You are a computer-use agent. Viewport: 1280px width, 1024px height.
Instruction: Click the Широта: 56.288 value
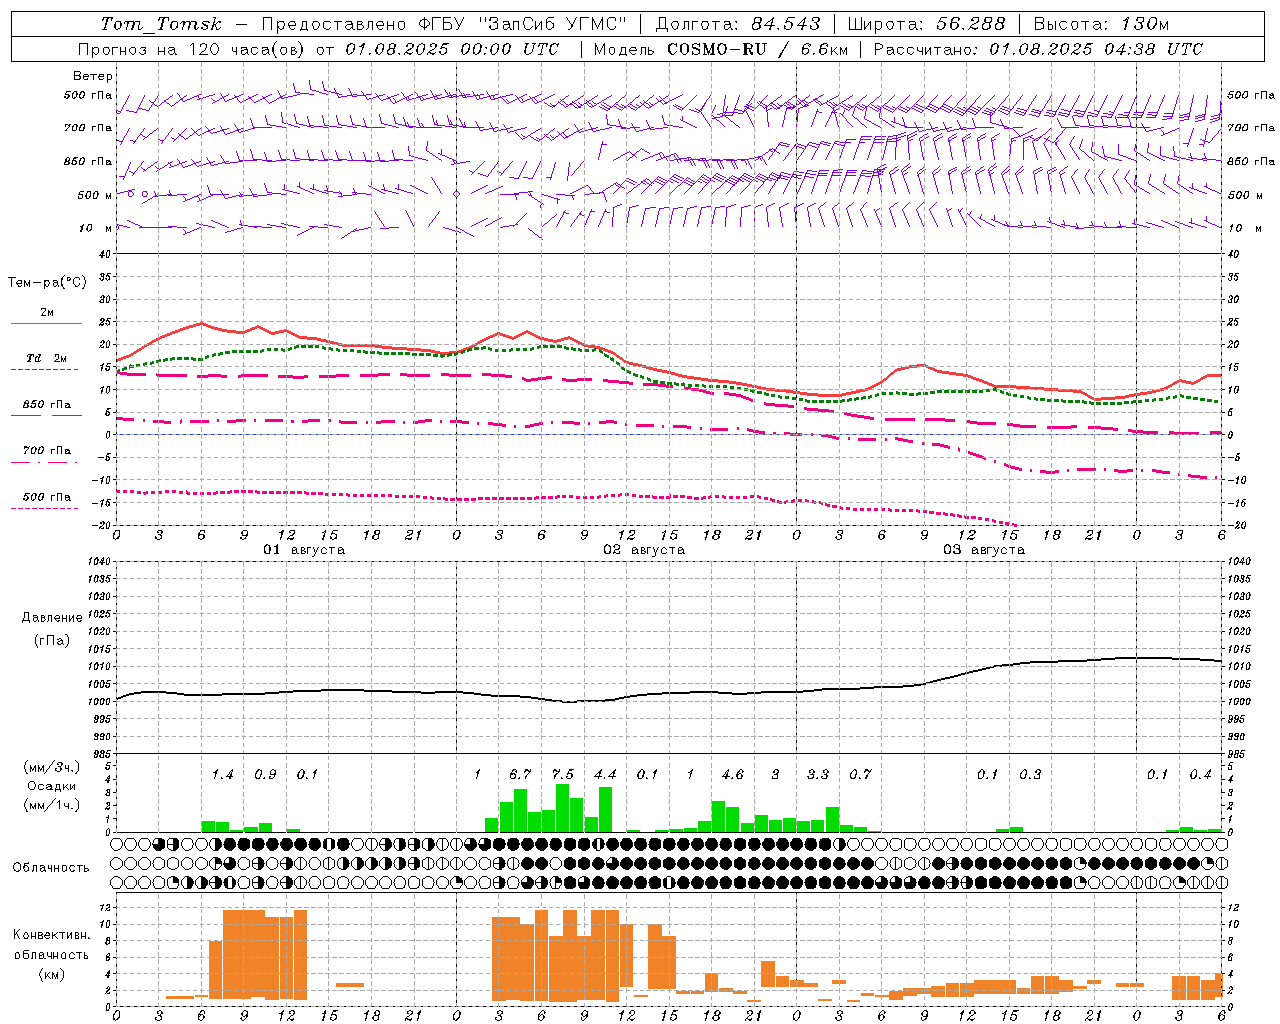click(x=926, y=24)
